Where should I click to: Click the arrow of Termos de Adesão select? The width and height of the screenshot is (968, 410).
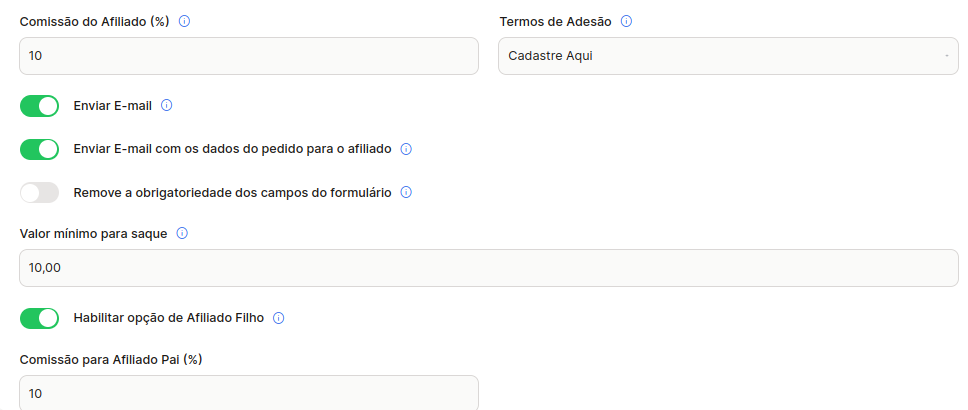pyautogui.click(x=946, y=56)
